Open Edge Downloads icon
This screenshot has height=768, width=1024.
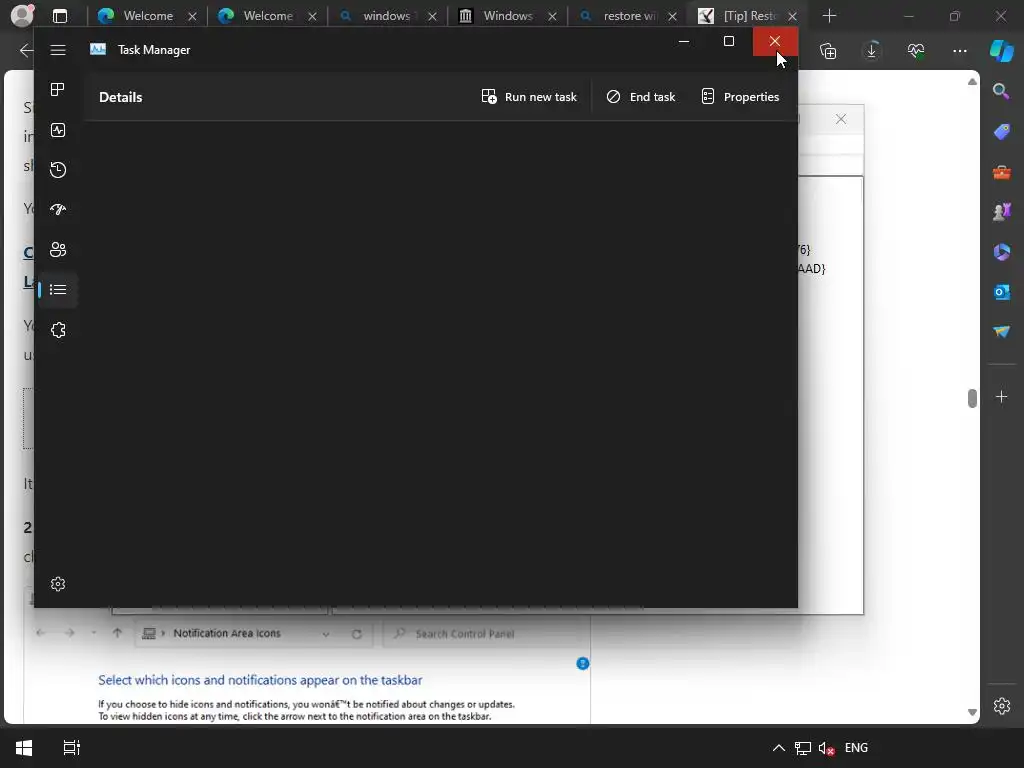[872, 50]
